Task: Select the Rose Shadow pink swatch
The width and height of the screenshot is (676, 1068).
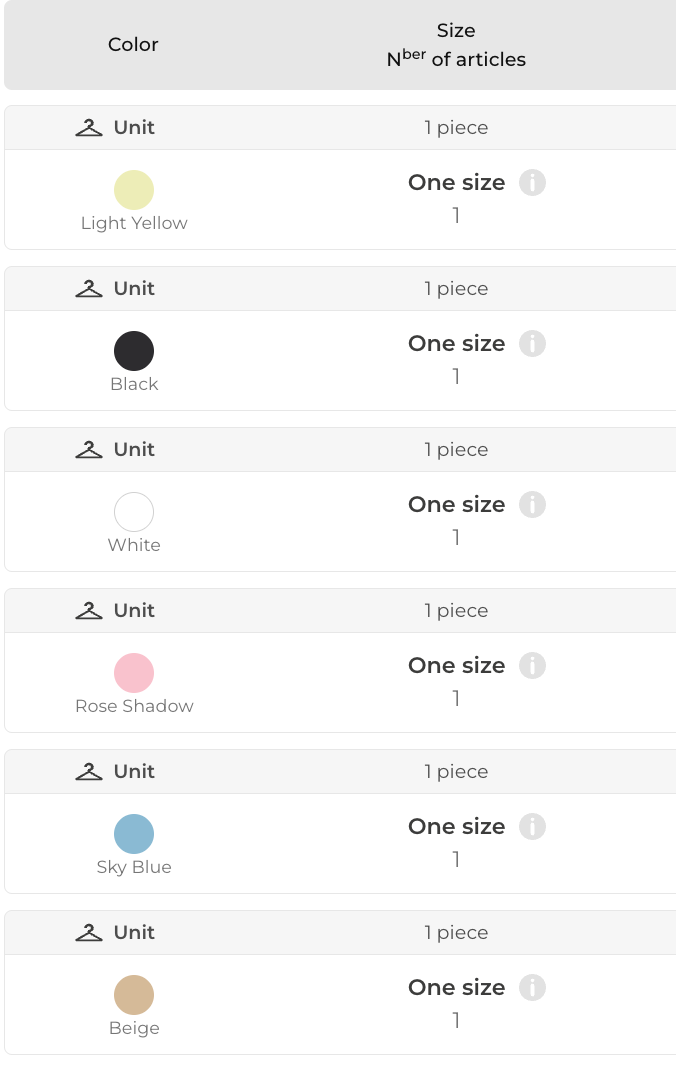Action: (x=134, y=673)
